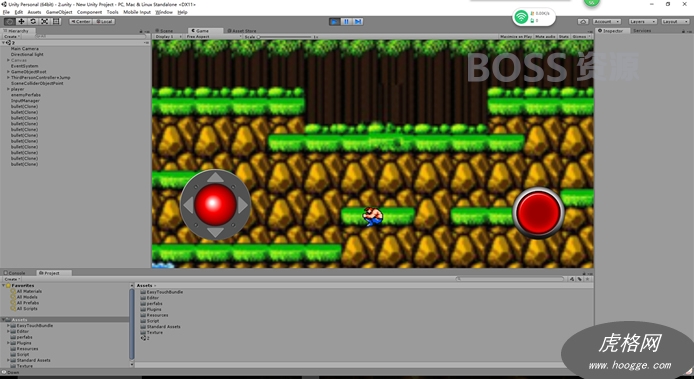Toggle Center pivot mode
The image size is (694, 379).
(80, 21)
